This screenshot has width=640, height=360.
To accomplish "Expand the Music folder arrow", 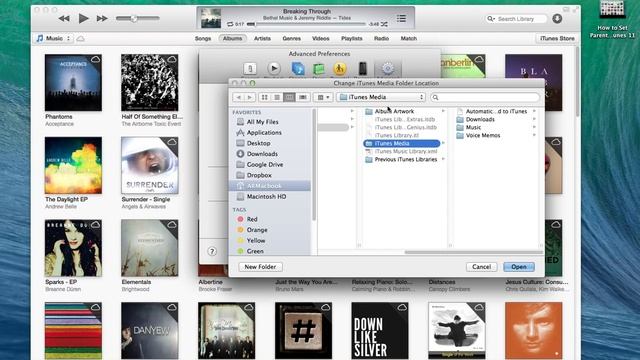I will [534, 127].
